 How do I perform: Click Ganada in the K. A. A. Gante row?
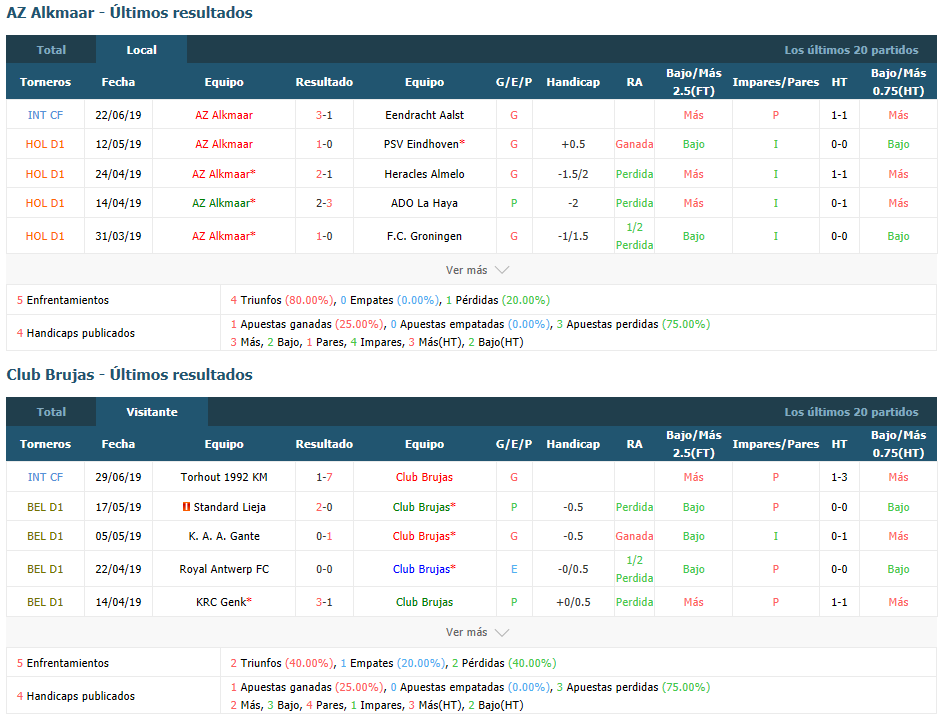point(634,536)
